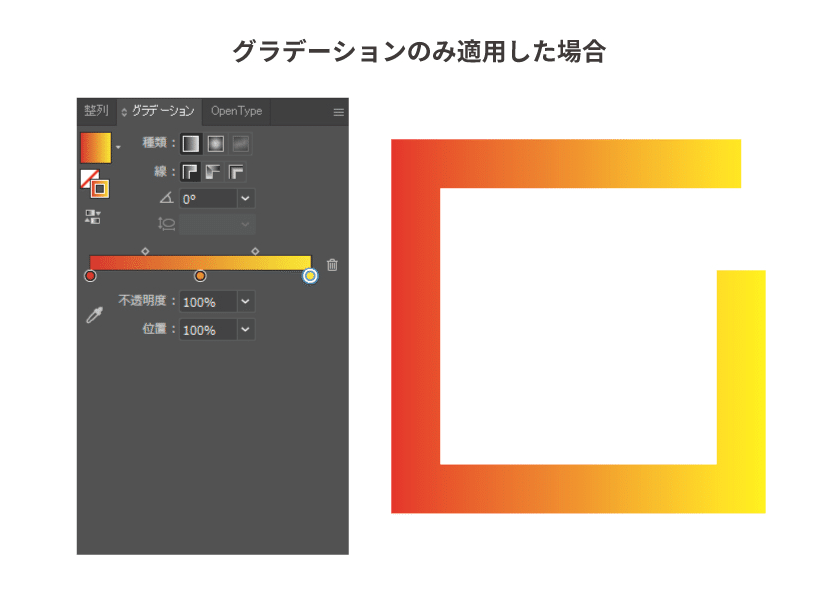Select the radial gradient type button

point(216,143)
